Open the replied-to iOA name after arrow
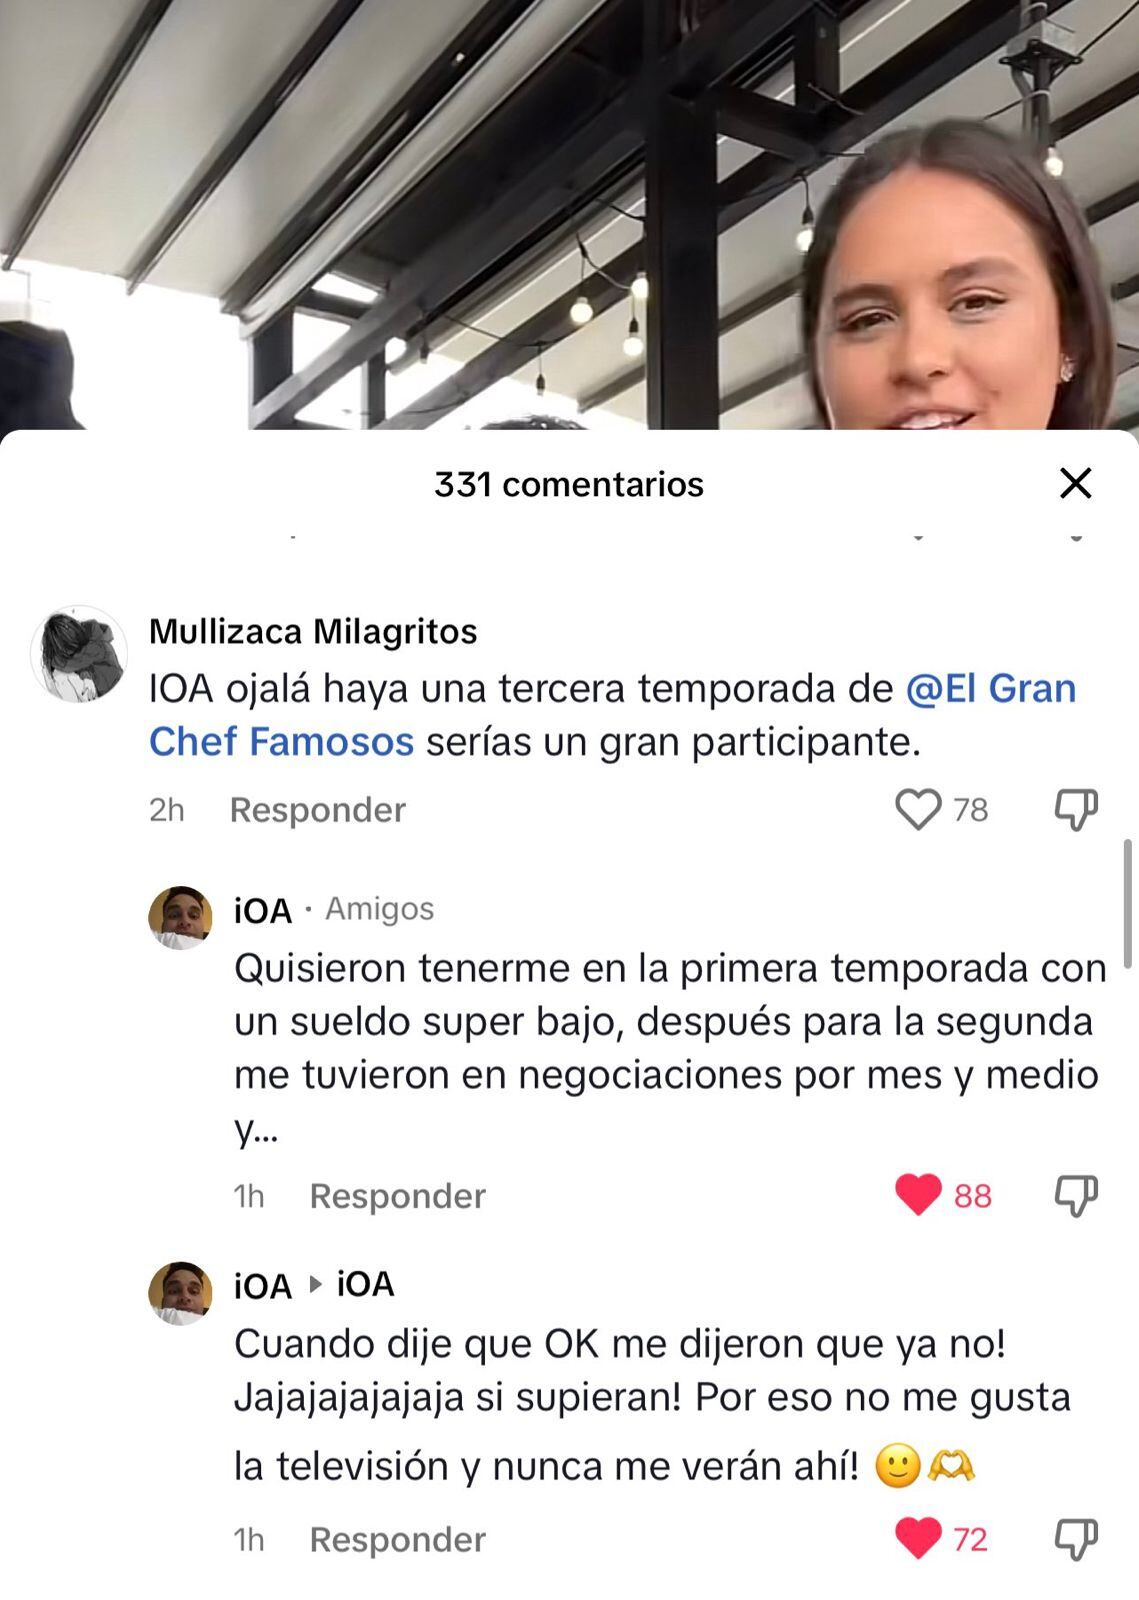Viewport: 1139px width, 1600px height. coord(365,1285)
